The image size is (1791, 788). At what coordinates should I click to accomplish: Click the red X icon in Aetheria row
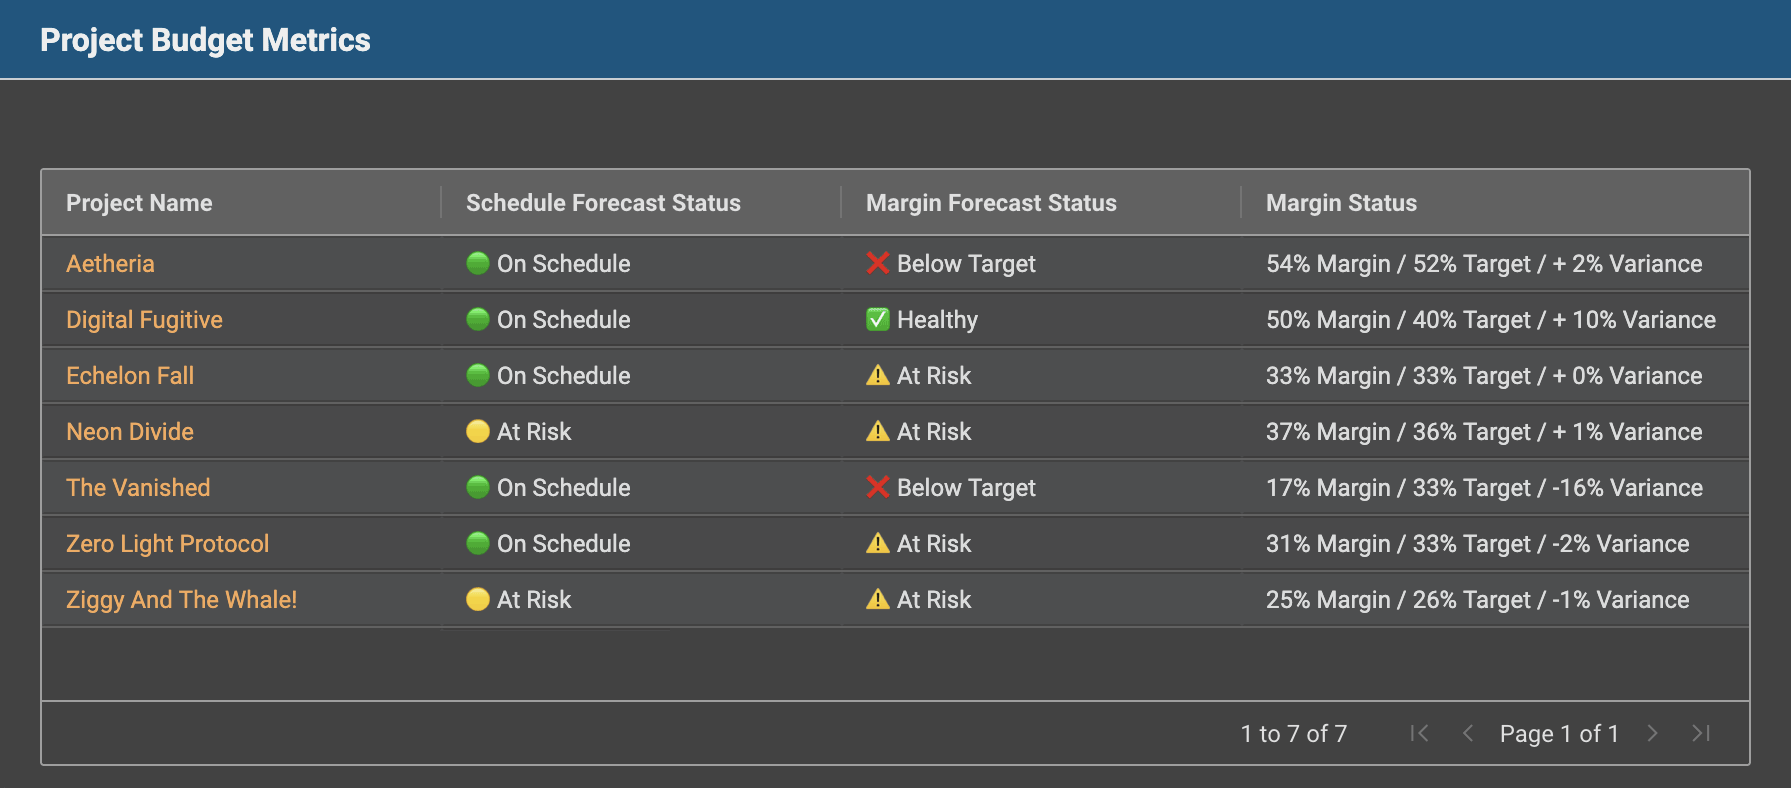pyautogui.click(x=878, y=263)
